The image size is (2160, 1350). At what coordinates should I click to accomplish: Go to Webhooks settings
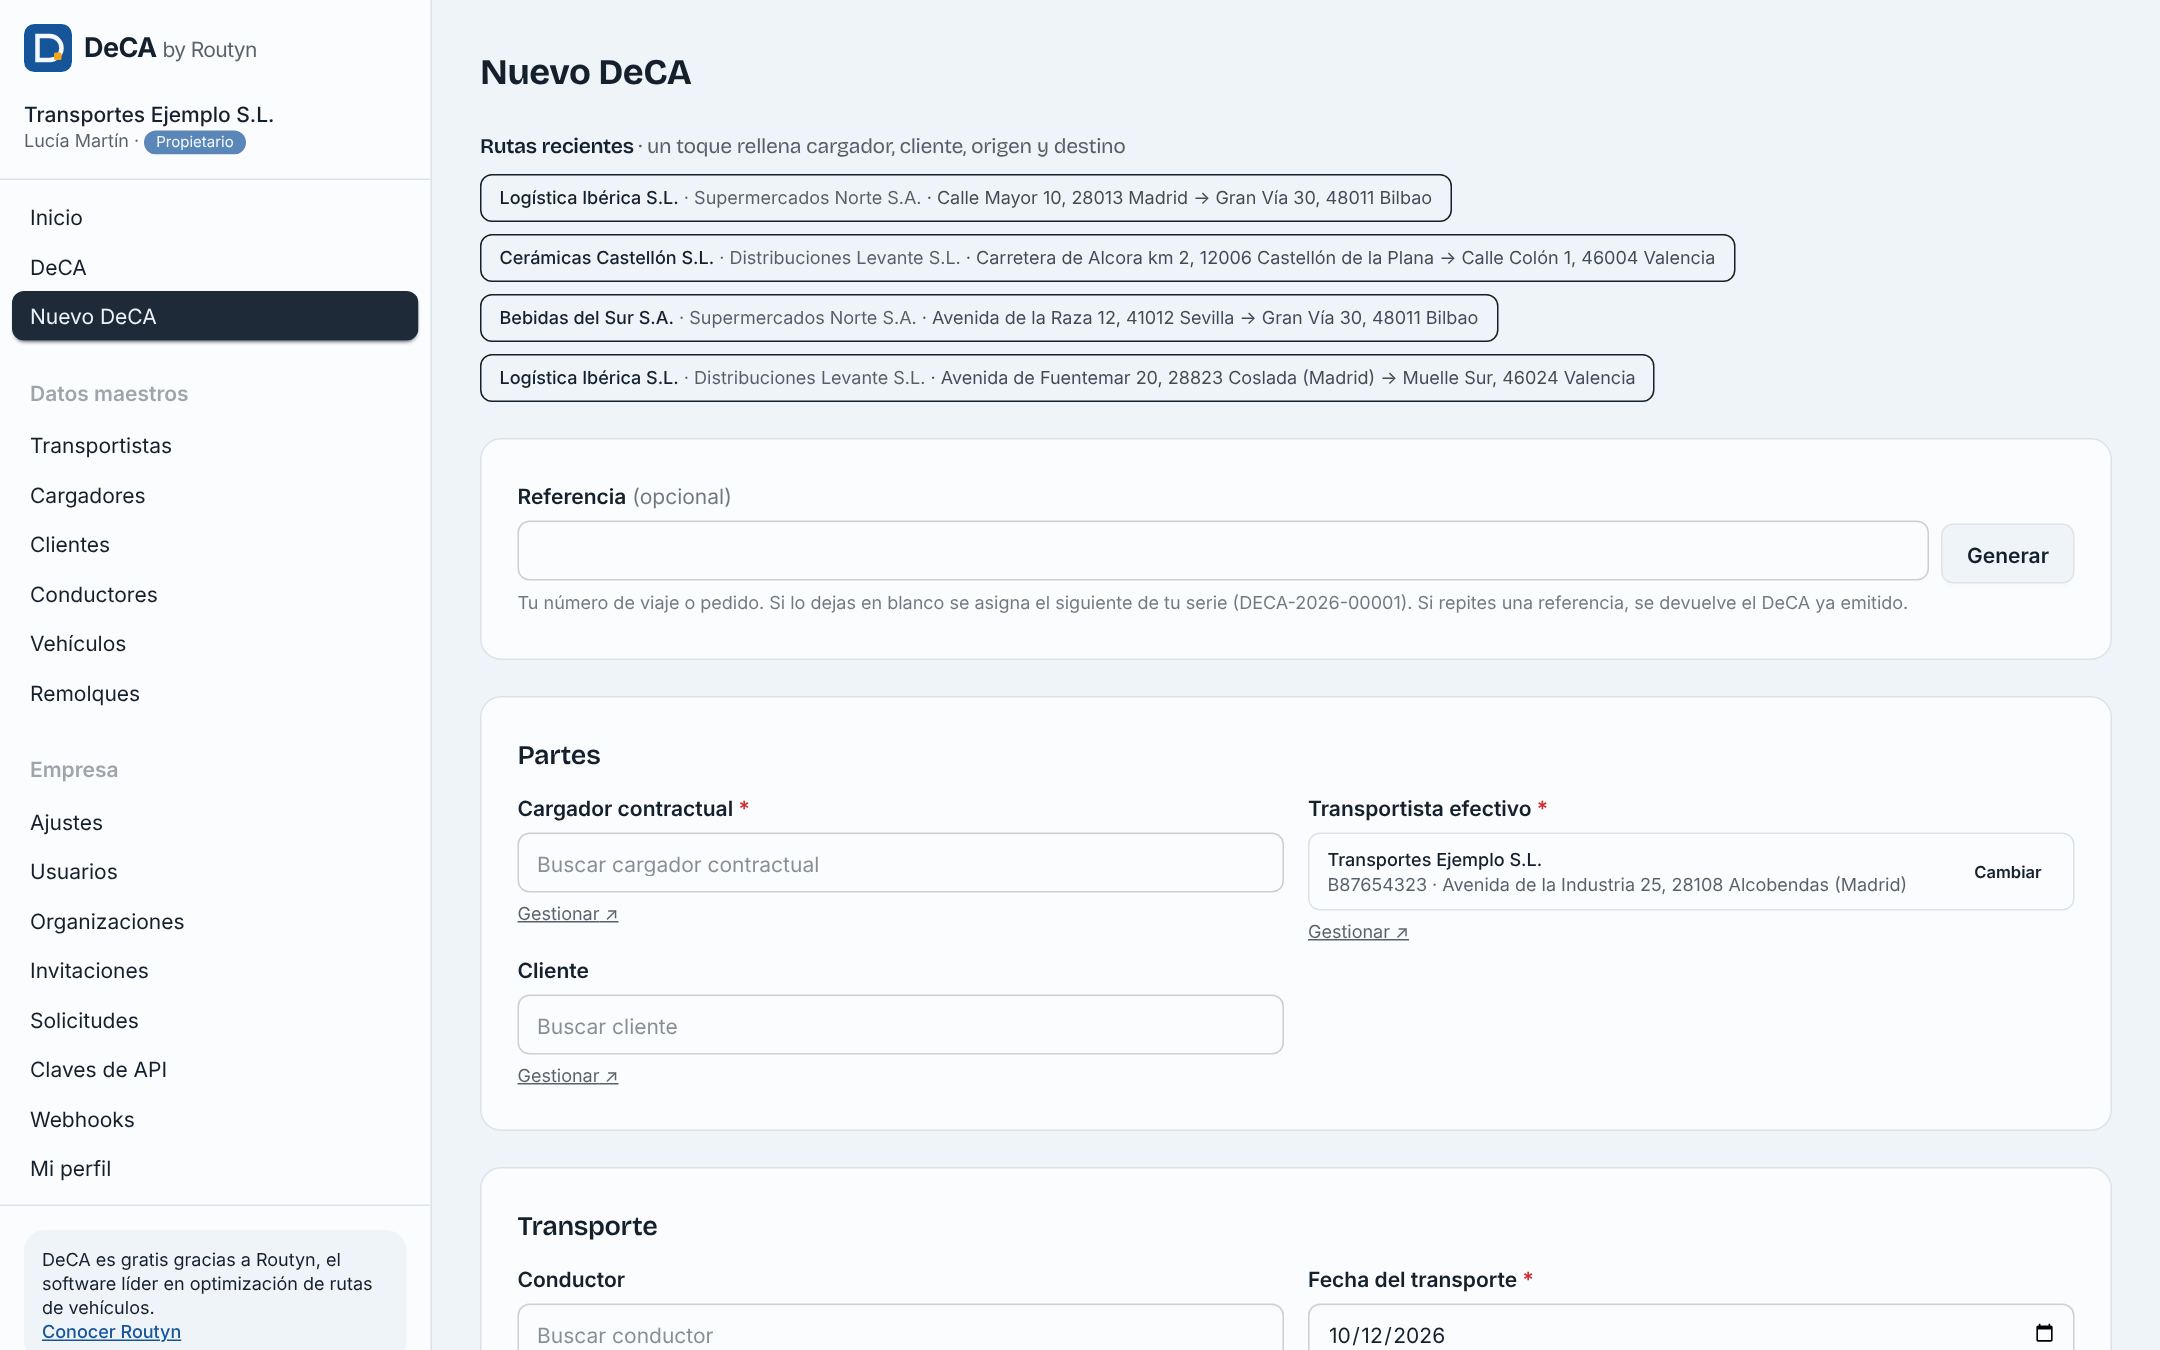(215, 1119)
